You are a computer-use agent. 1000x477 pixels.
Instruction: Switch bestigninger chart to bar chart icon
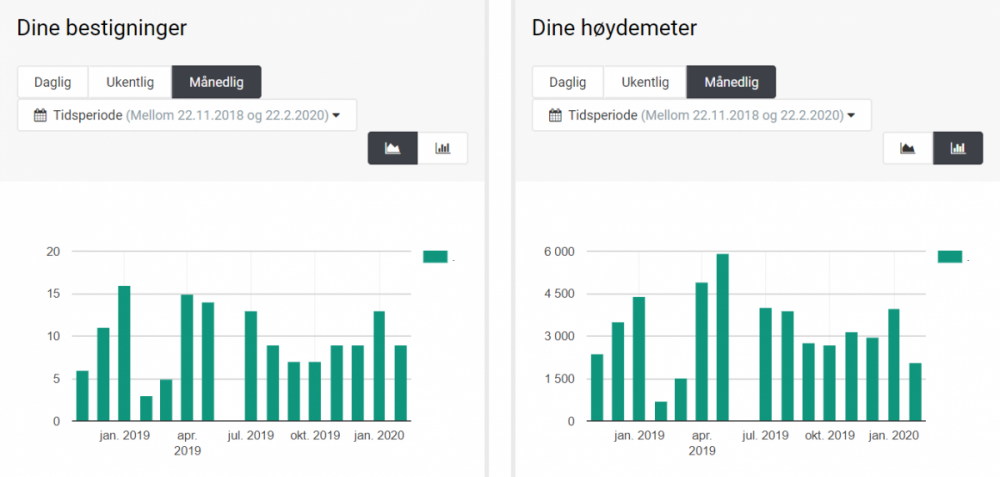pyautogui.click(x=442, y=148)
